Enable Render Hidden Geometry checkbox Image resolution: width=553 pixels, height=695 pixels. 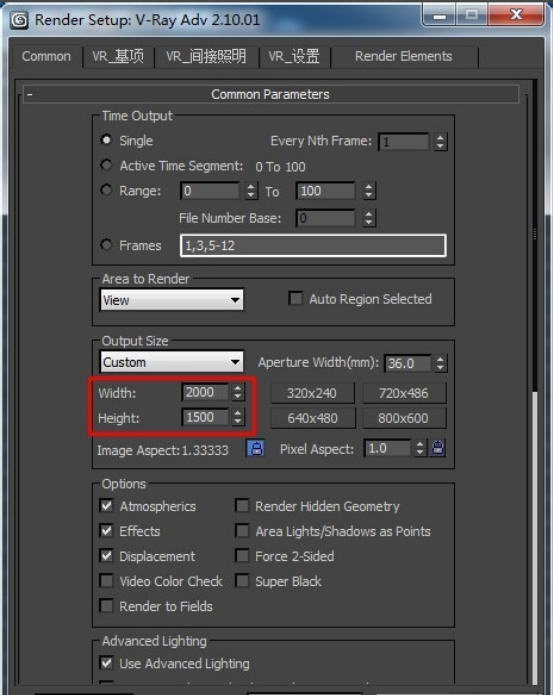point(242,506)
